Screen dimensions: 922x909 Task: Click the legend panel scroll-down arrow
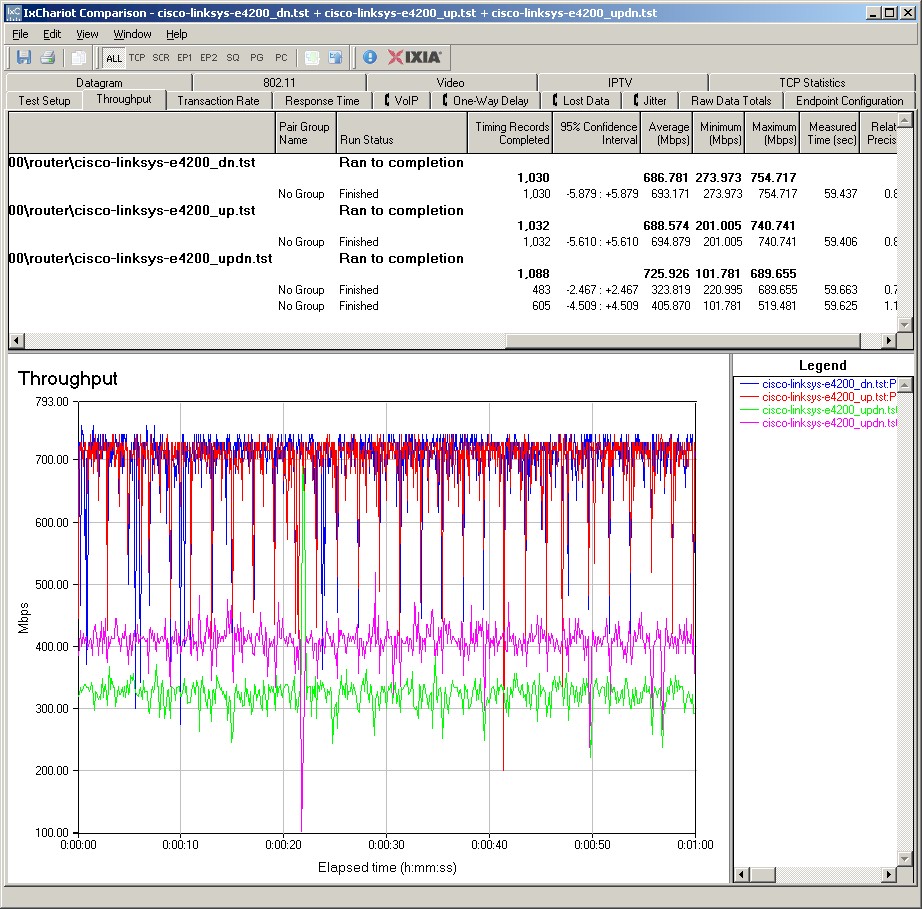point(905,859)
